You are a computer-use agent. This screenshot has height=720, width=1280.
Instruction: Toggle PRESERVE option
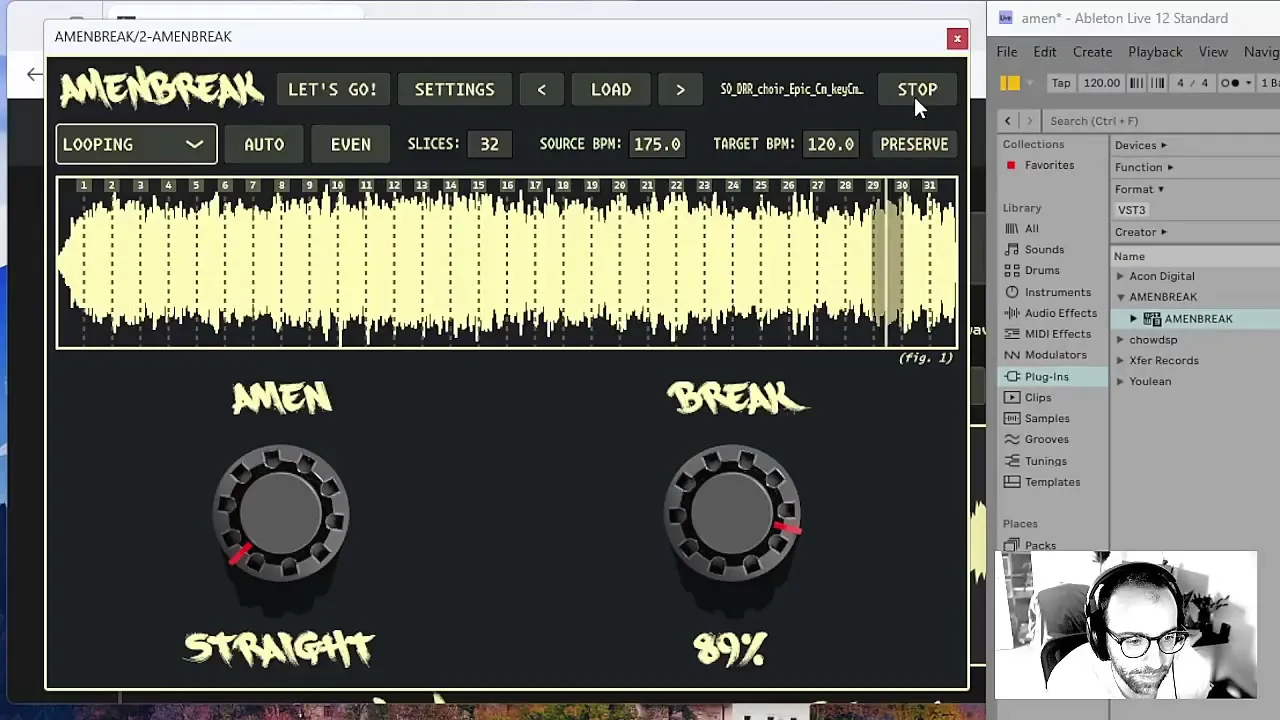(x=914, y=144)
